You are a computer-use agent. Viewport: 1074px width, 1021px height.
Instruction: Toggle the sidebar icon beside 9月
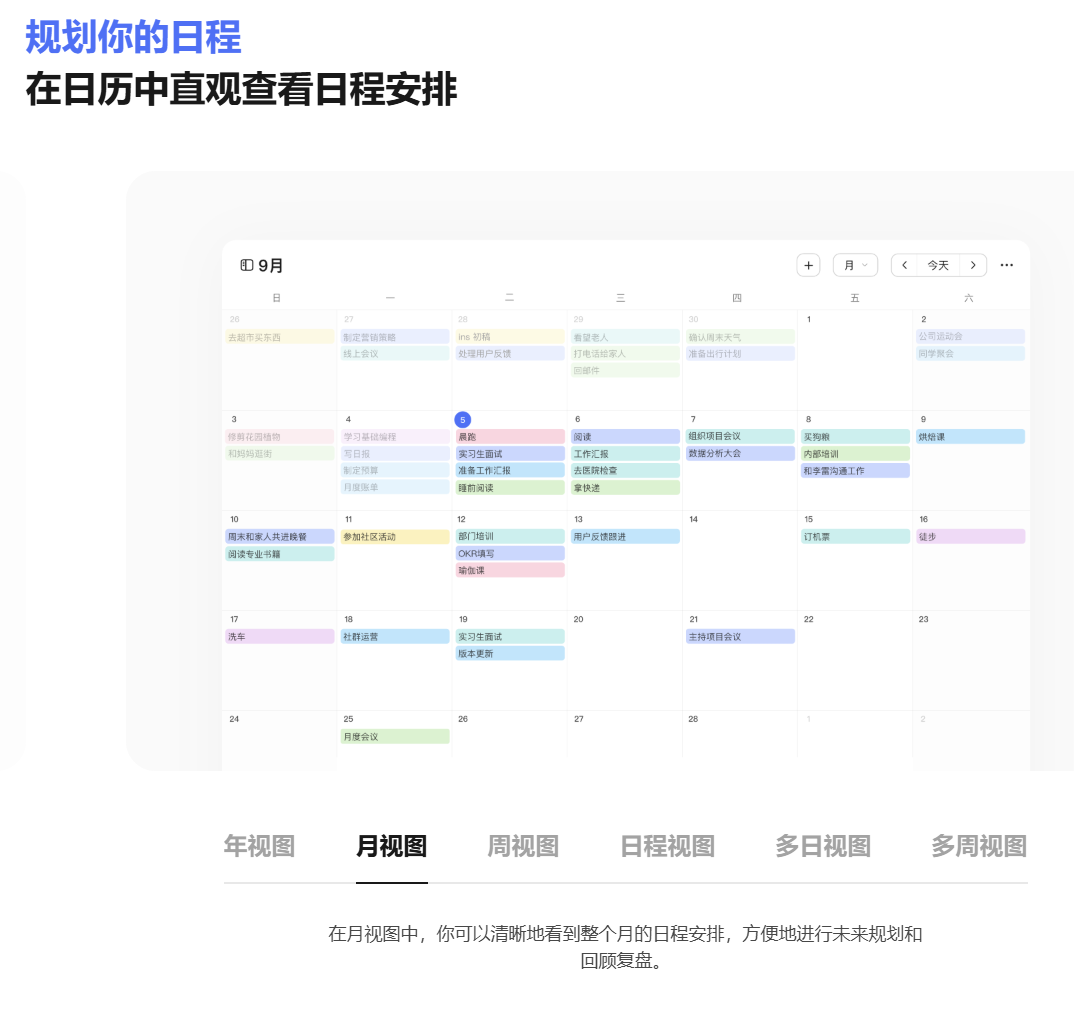coord(247,265)
